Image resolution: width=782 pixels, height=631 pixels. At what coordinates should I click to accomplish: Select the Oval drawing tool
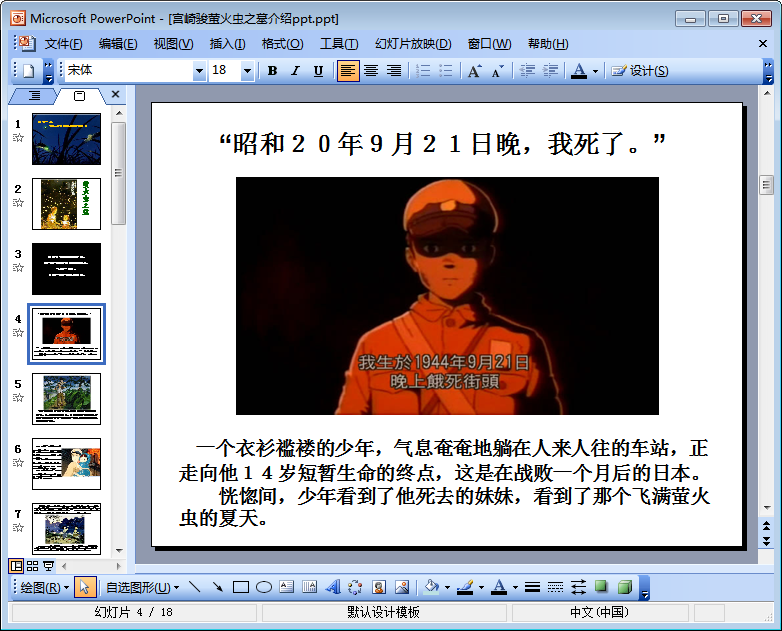click(x=264, y=587)
